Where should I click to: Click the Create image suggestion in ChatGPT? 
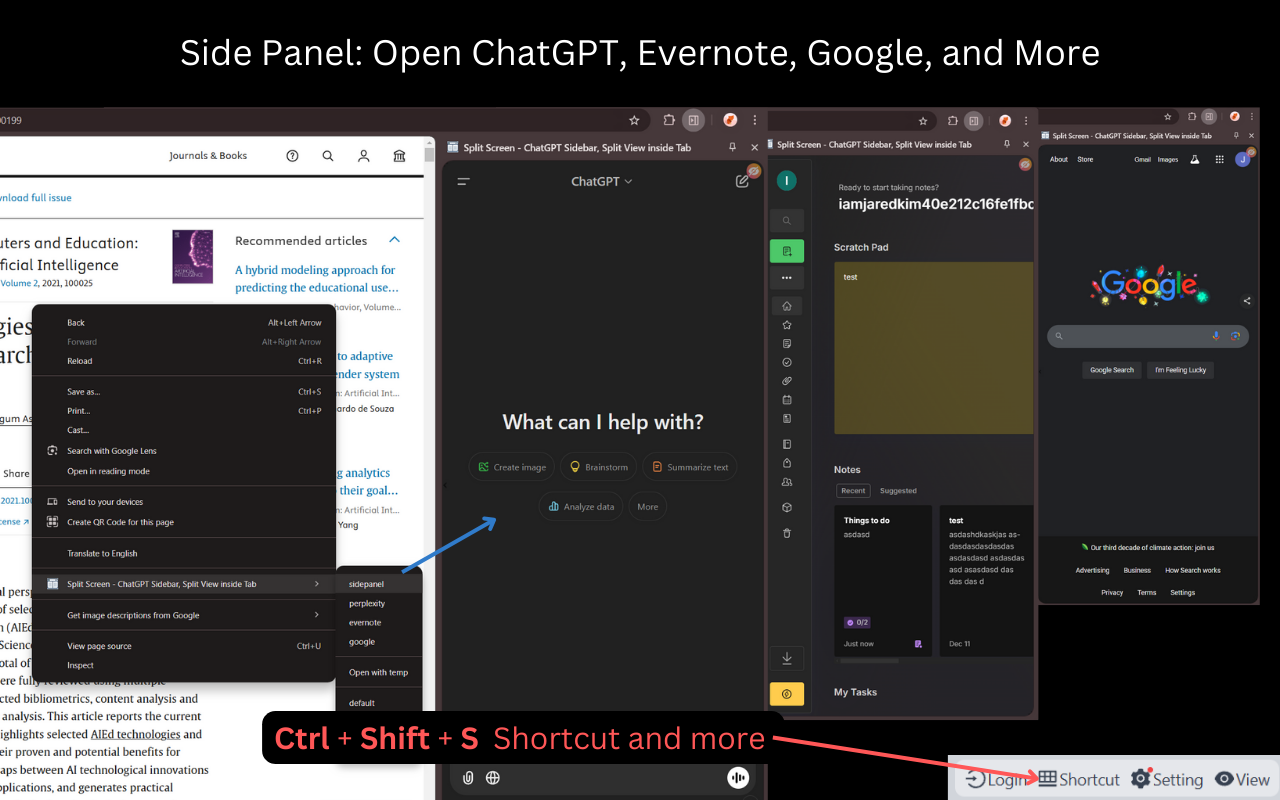pos(512,467)
